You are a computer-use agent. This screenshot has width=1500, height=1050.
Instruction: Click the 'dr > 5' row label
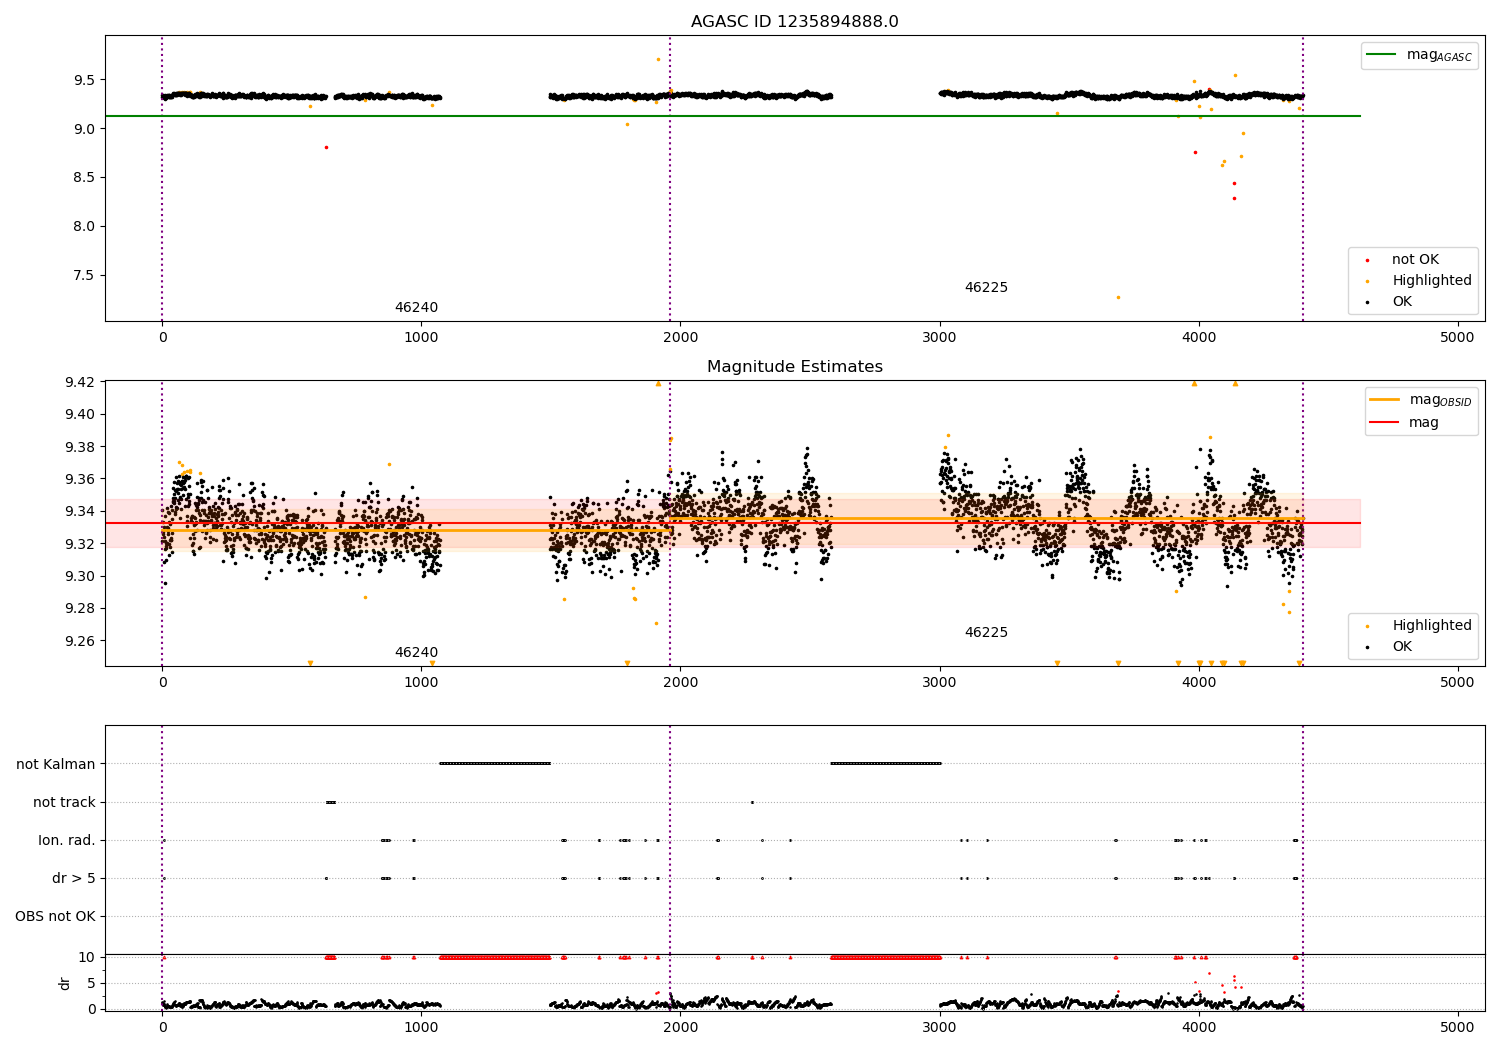click(74, 878)
